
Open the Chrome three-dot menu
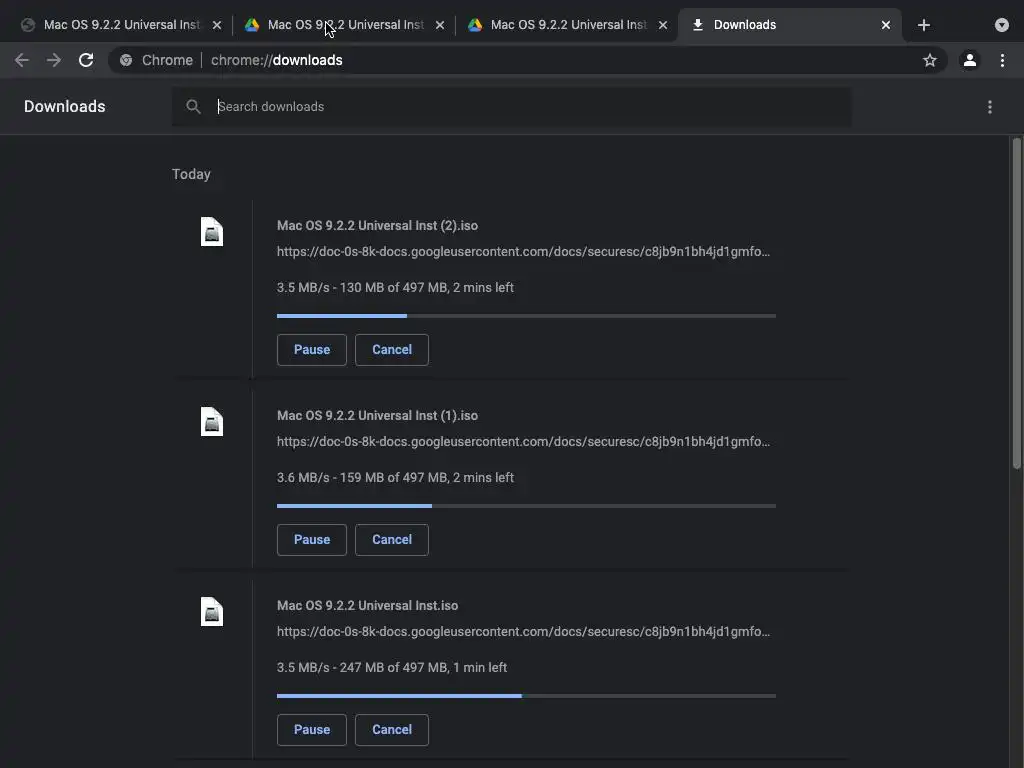[1002, 60]
